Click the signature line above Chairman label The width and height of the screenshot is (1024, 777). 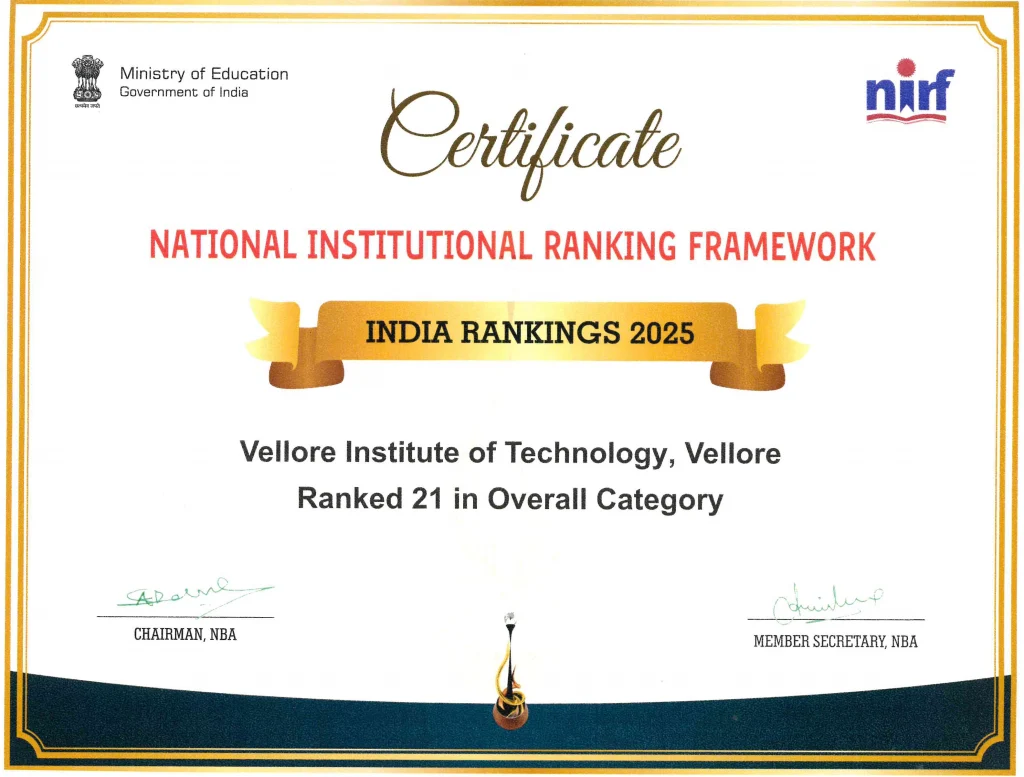(185, 617)
